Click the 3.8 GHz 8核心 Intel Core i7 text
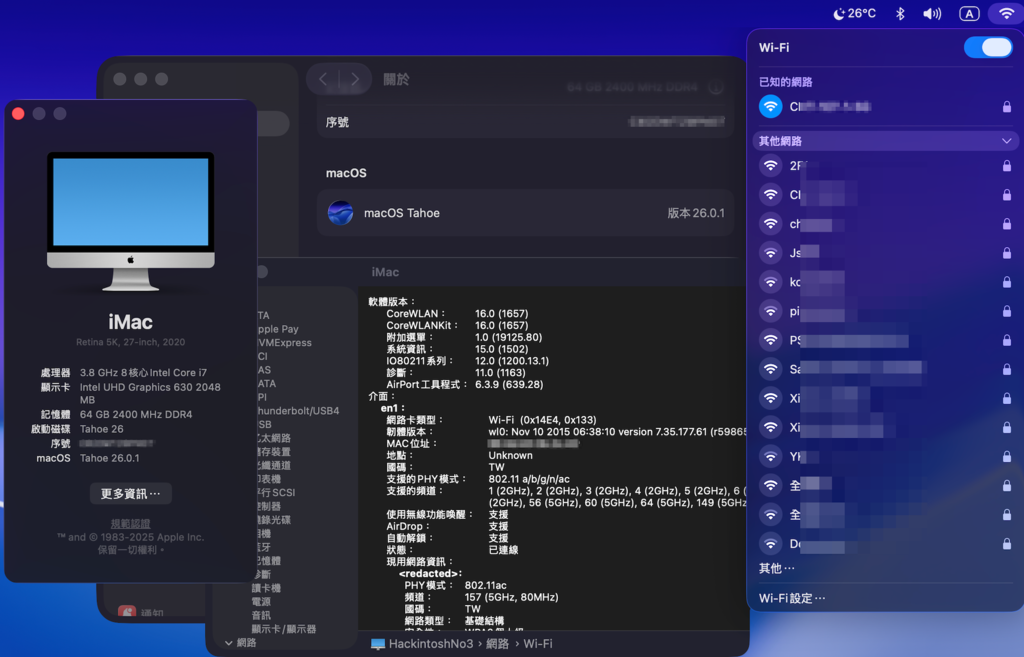This screenshot has width=1024, height=657. point(143,372)
